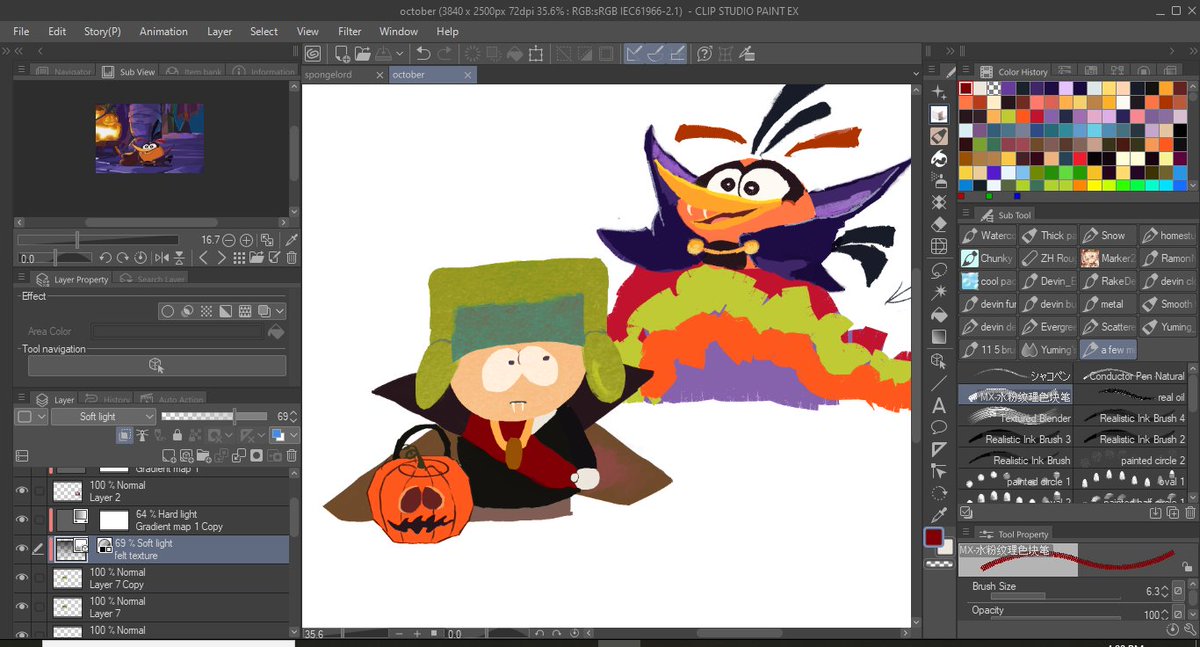The width and height of the screenshot is (1200, 647).
Task: Click the dark red main color swatch
Action: coord(932,538)
